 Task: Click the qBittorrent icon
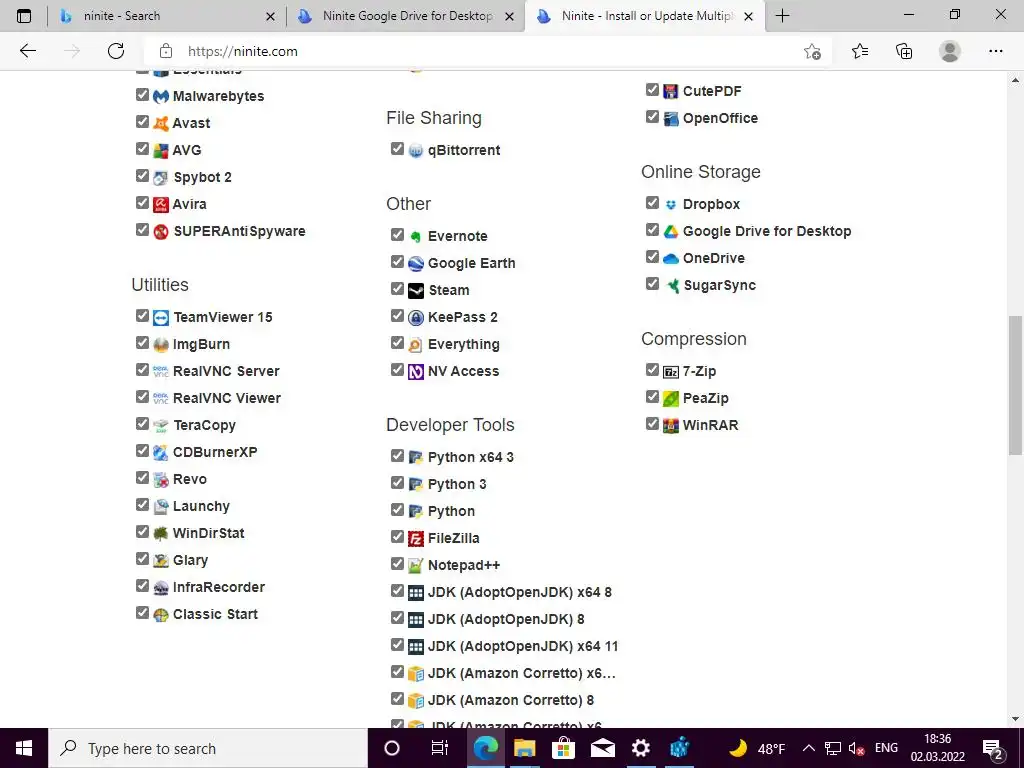(x=416, y=151)
